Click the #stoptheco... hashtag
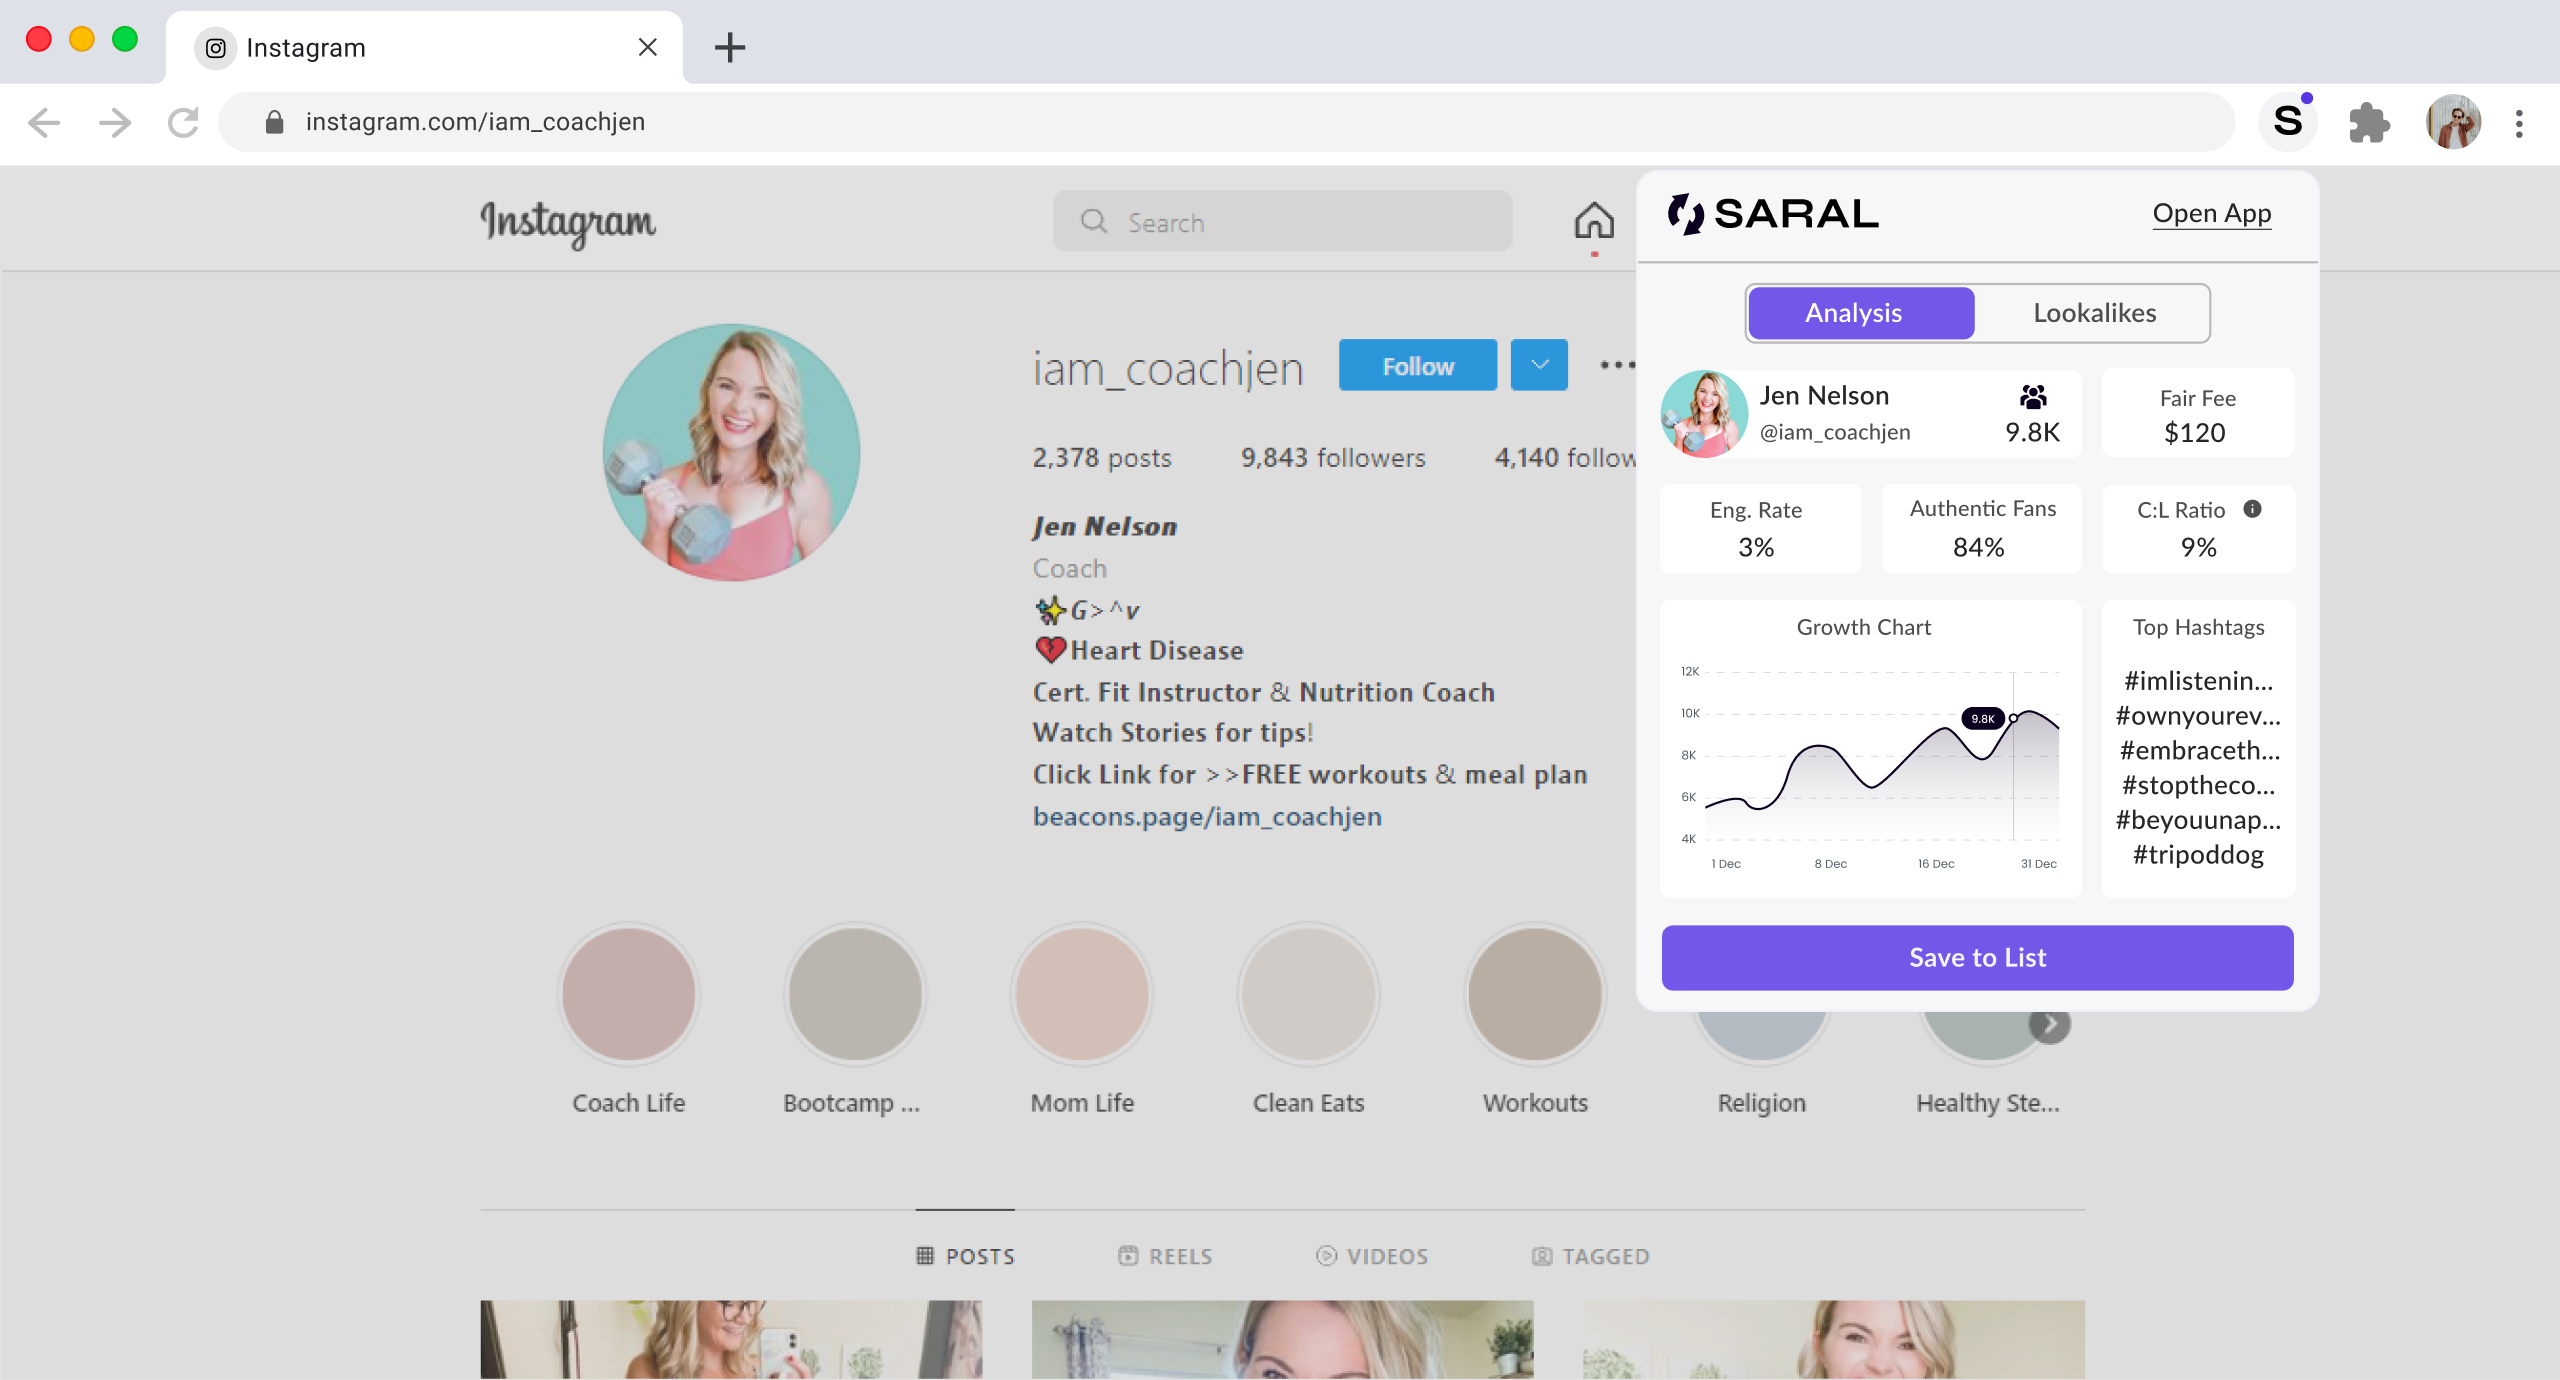The image size is (2560, 1380). tap(2198, 786)
